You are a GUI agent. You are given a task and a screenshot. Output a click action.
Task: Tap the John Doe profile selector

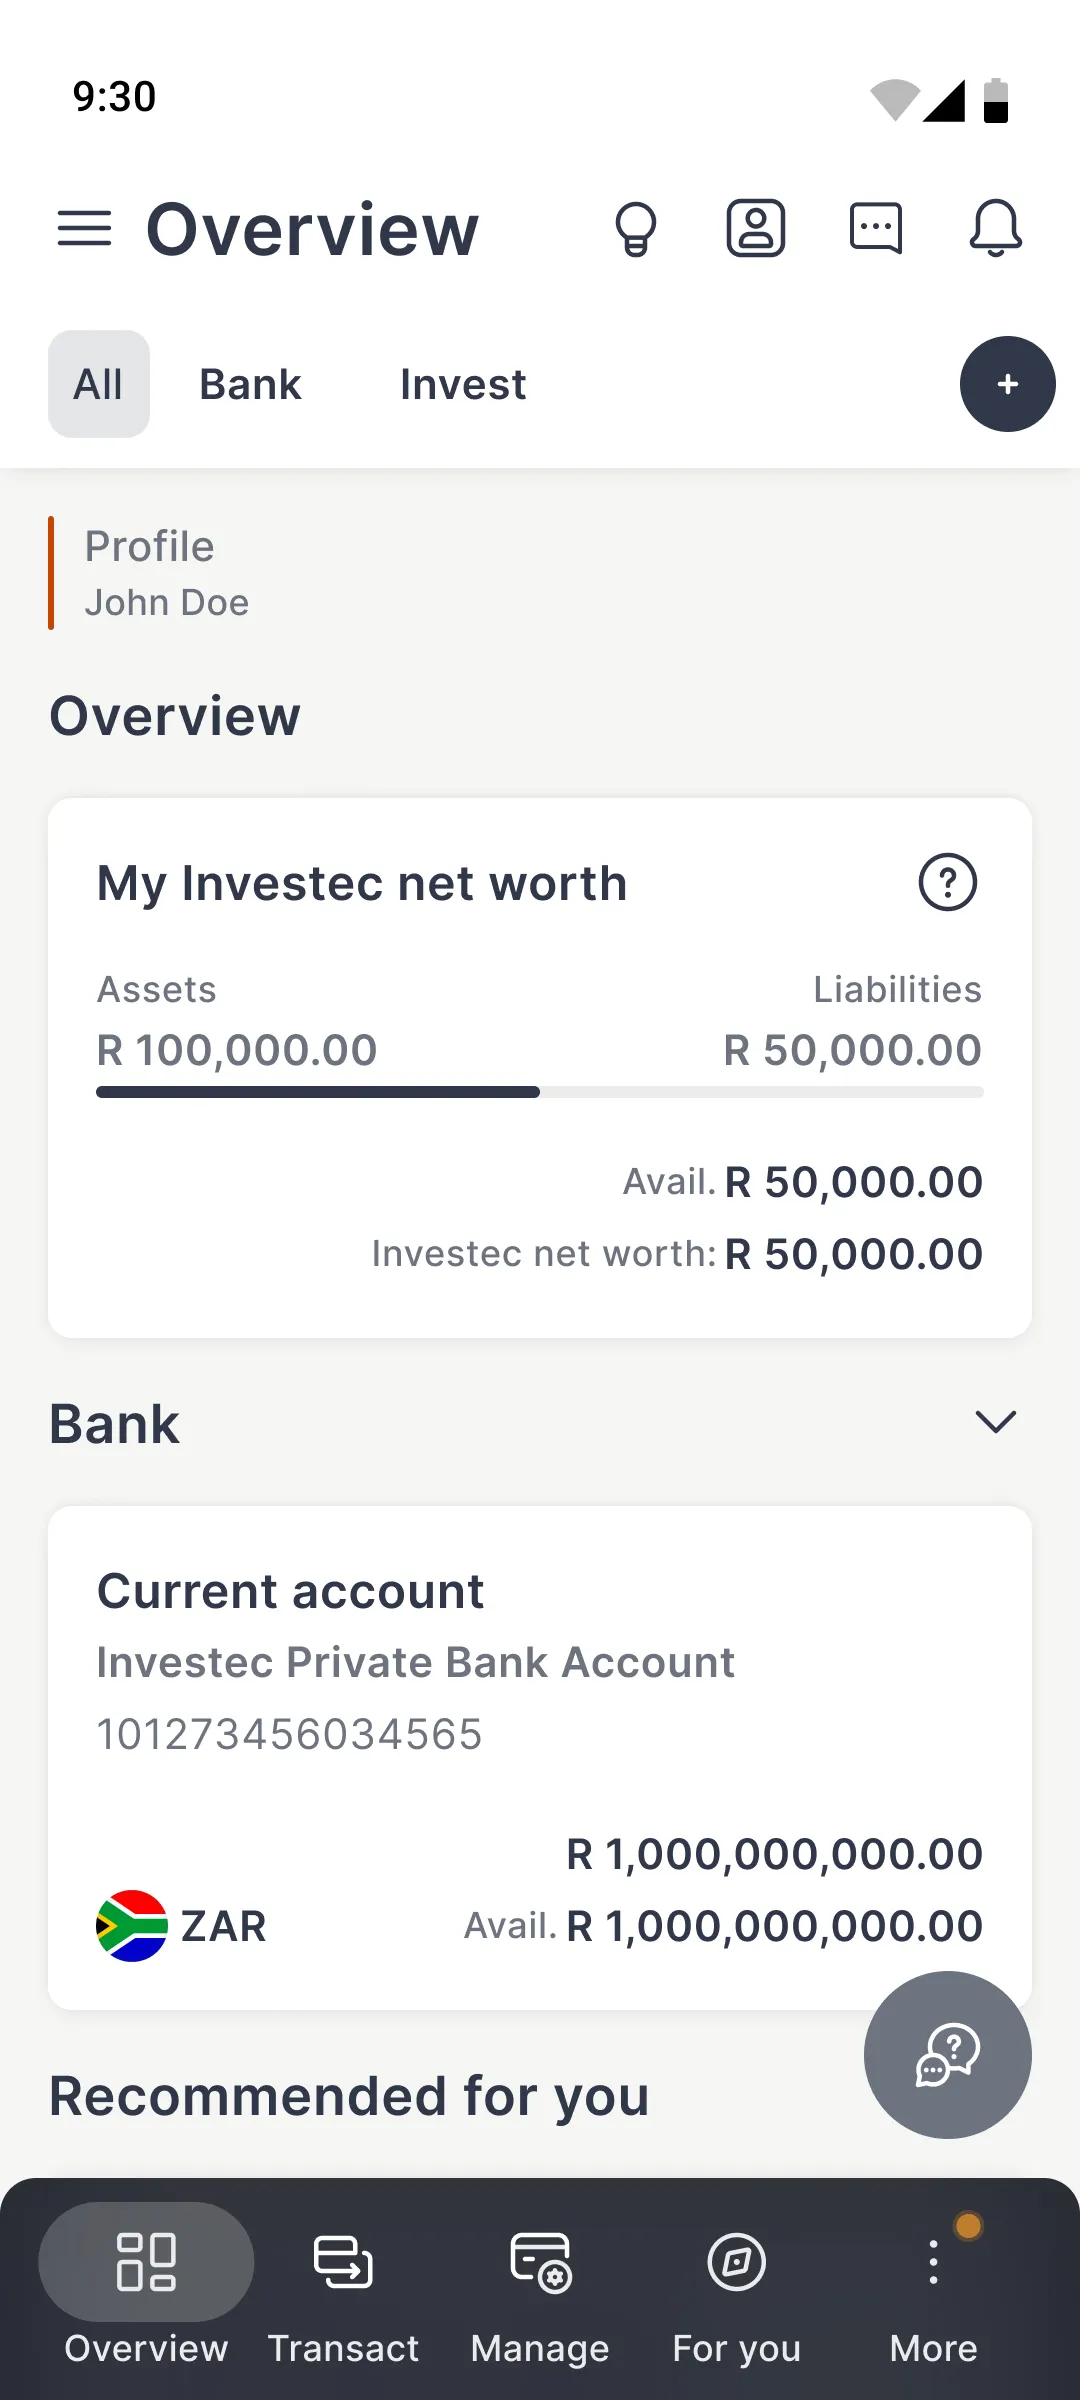pos(167,574)
